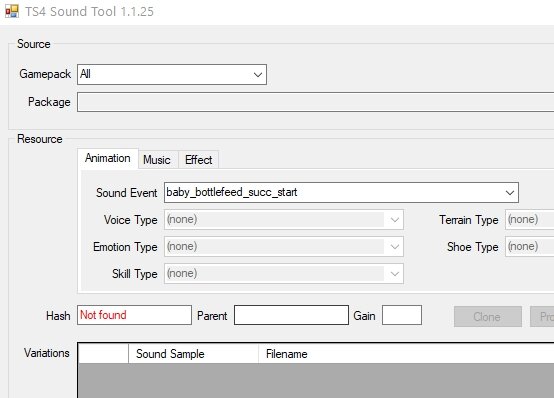
Task: Open the Skill Type dropdown
Action: point(284,273)
